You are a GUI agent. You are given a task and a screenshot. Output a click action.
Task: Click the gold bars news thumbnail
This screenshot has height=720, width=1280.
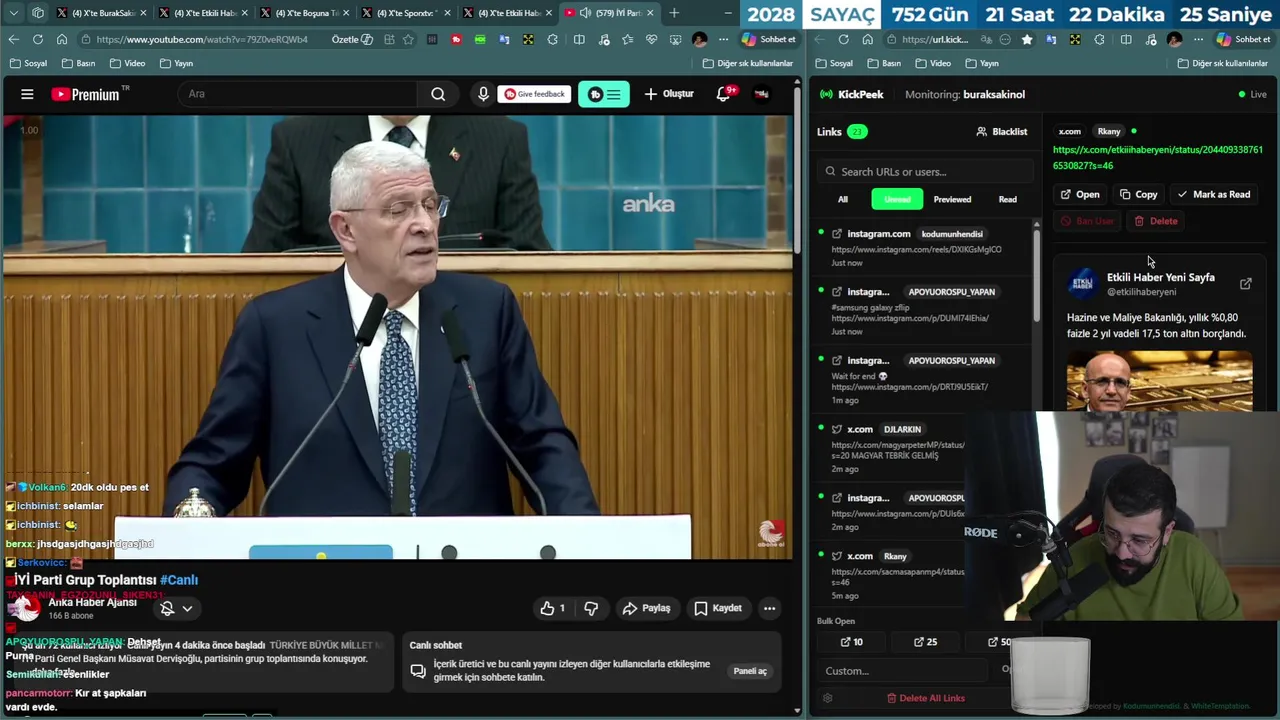pos(1159,380)
